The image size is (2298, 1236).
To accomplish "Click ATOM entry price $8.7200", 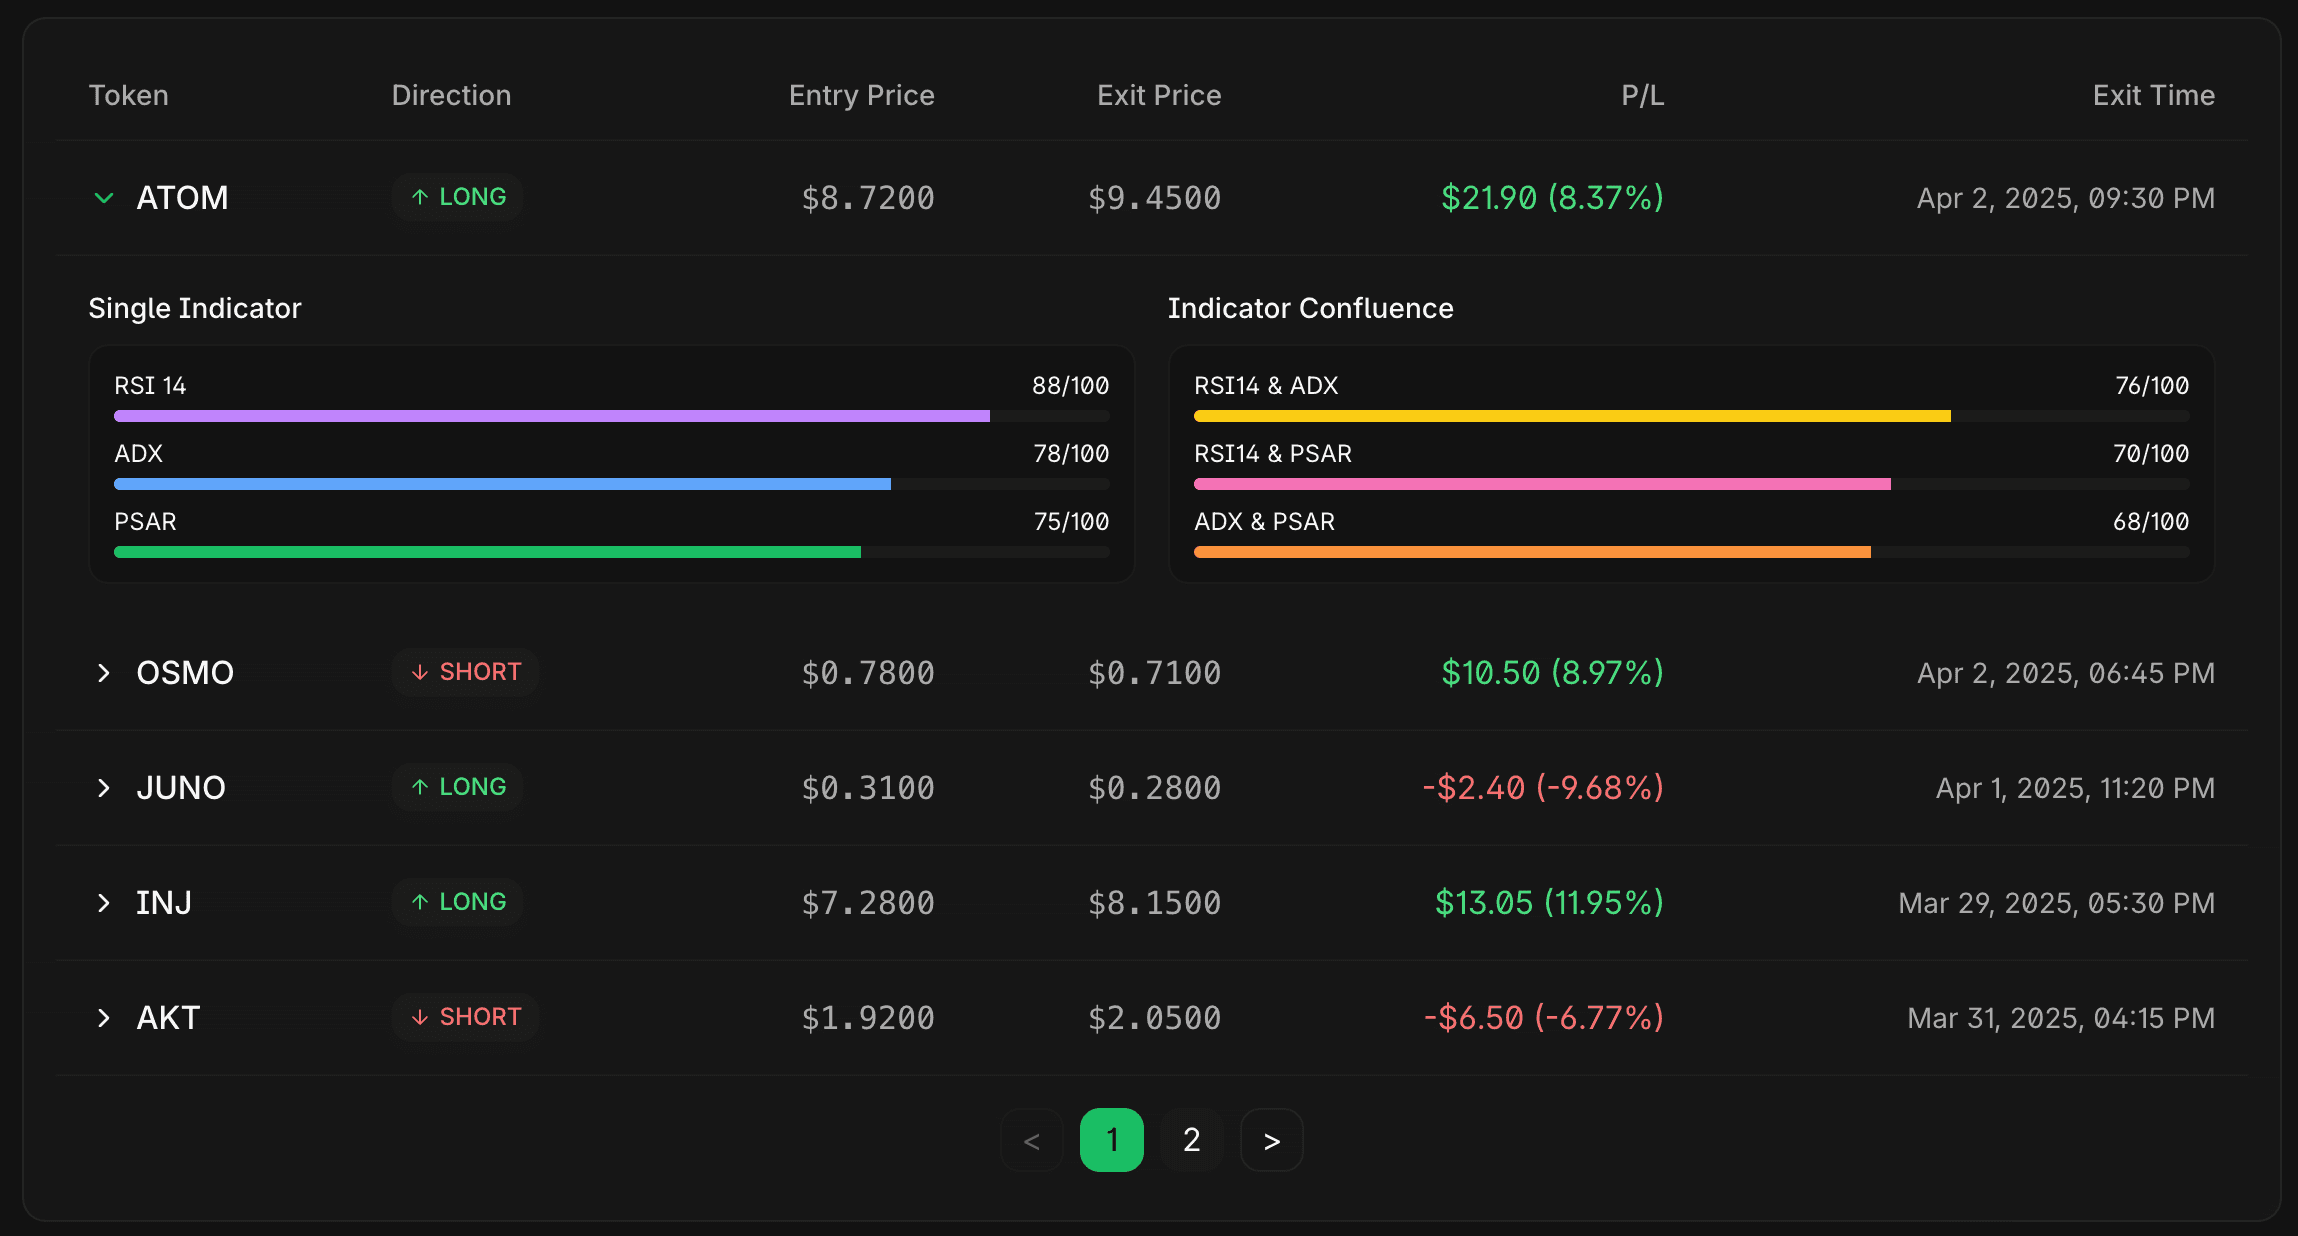I will pos(868,198).
